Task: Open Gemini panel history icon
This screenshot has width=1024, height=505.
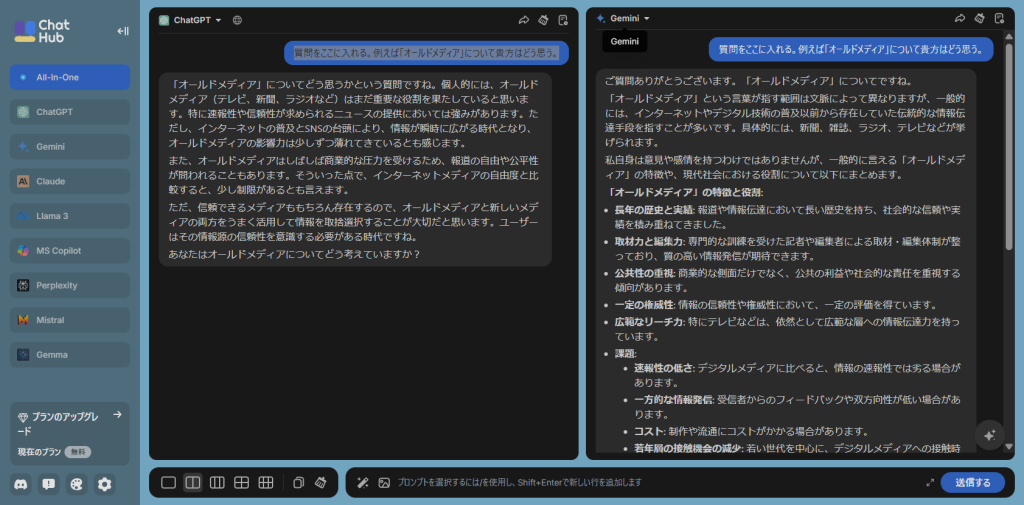Action: pos(999,18)
